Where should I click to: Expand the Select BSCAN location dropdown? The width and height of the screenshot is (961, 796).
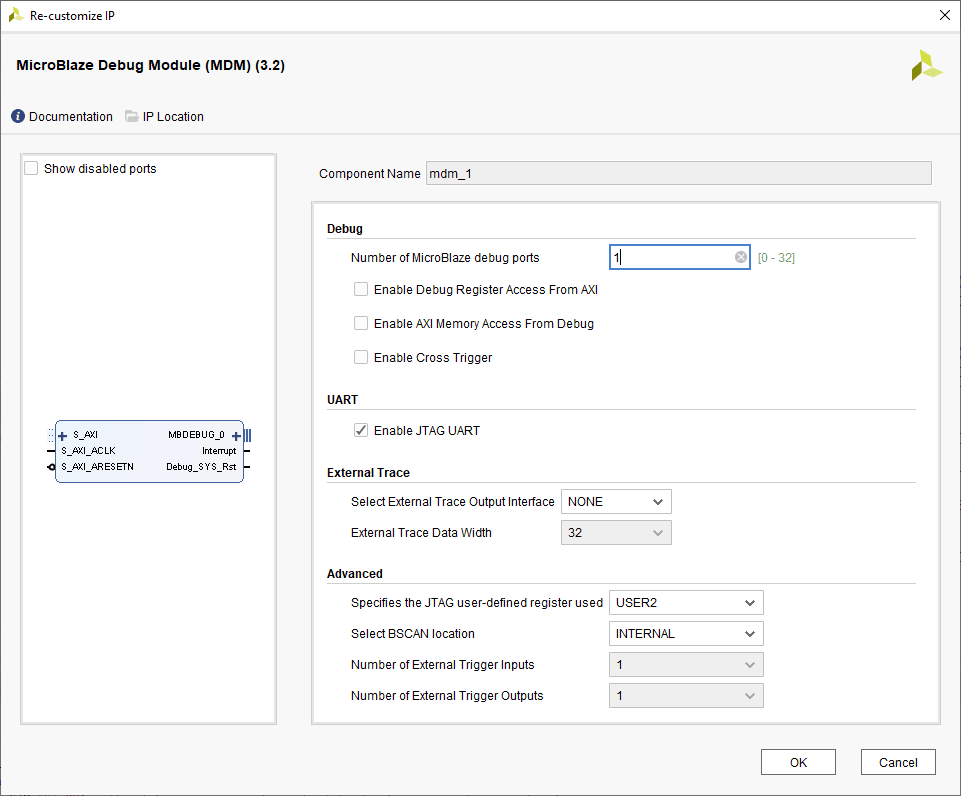click(686, 634)
